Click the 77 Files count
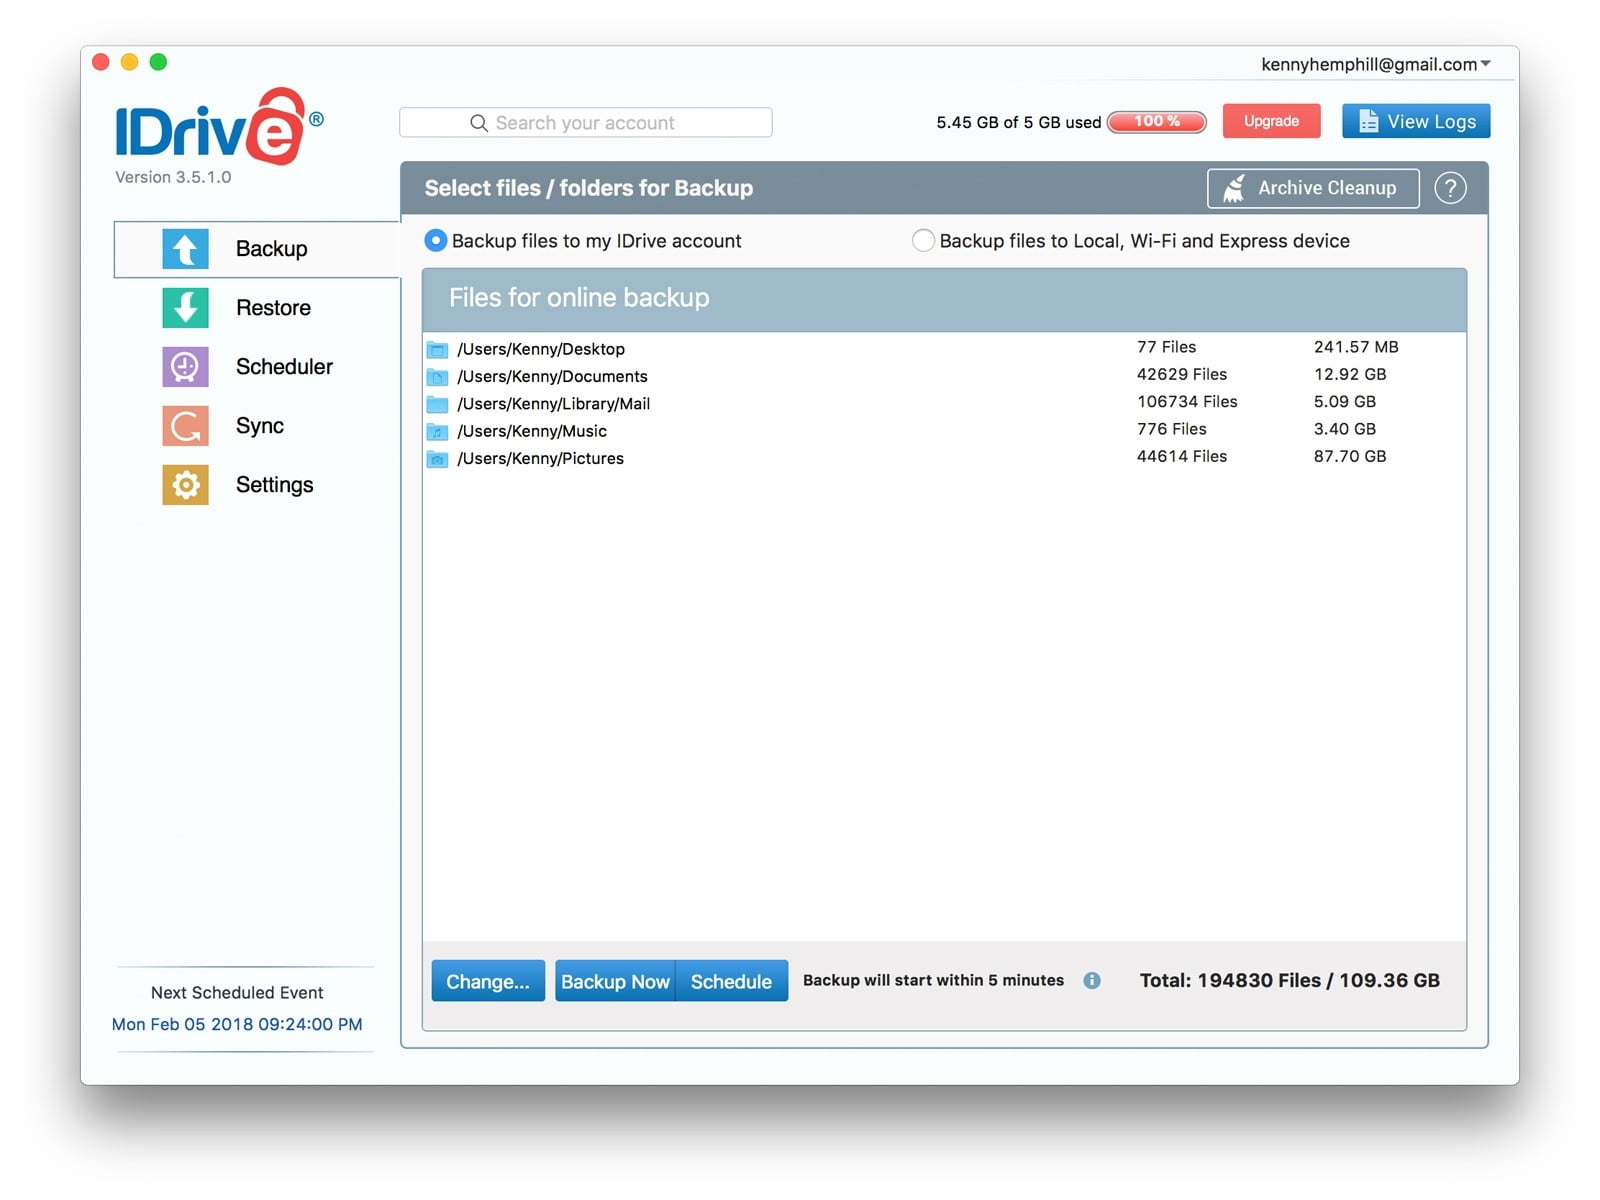 click(1167, 347)
